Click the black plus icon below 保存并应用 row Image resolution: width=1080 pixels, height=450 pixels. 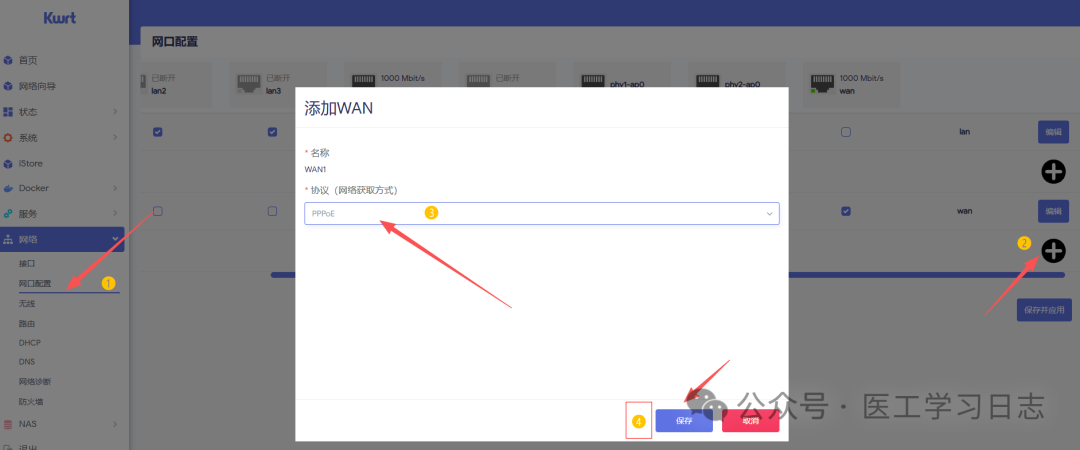tap(1053, 251)
